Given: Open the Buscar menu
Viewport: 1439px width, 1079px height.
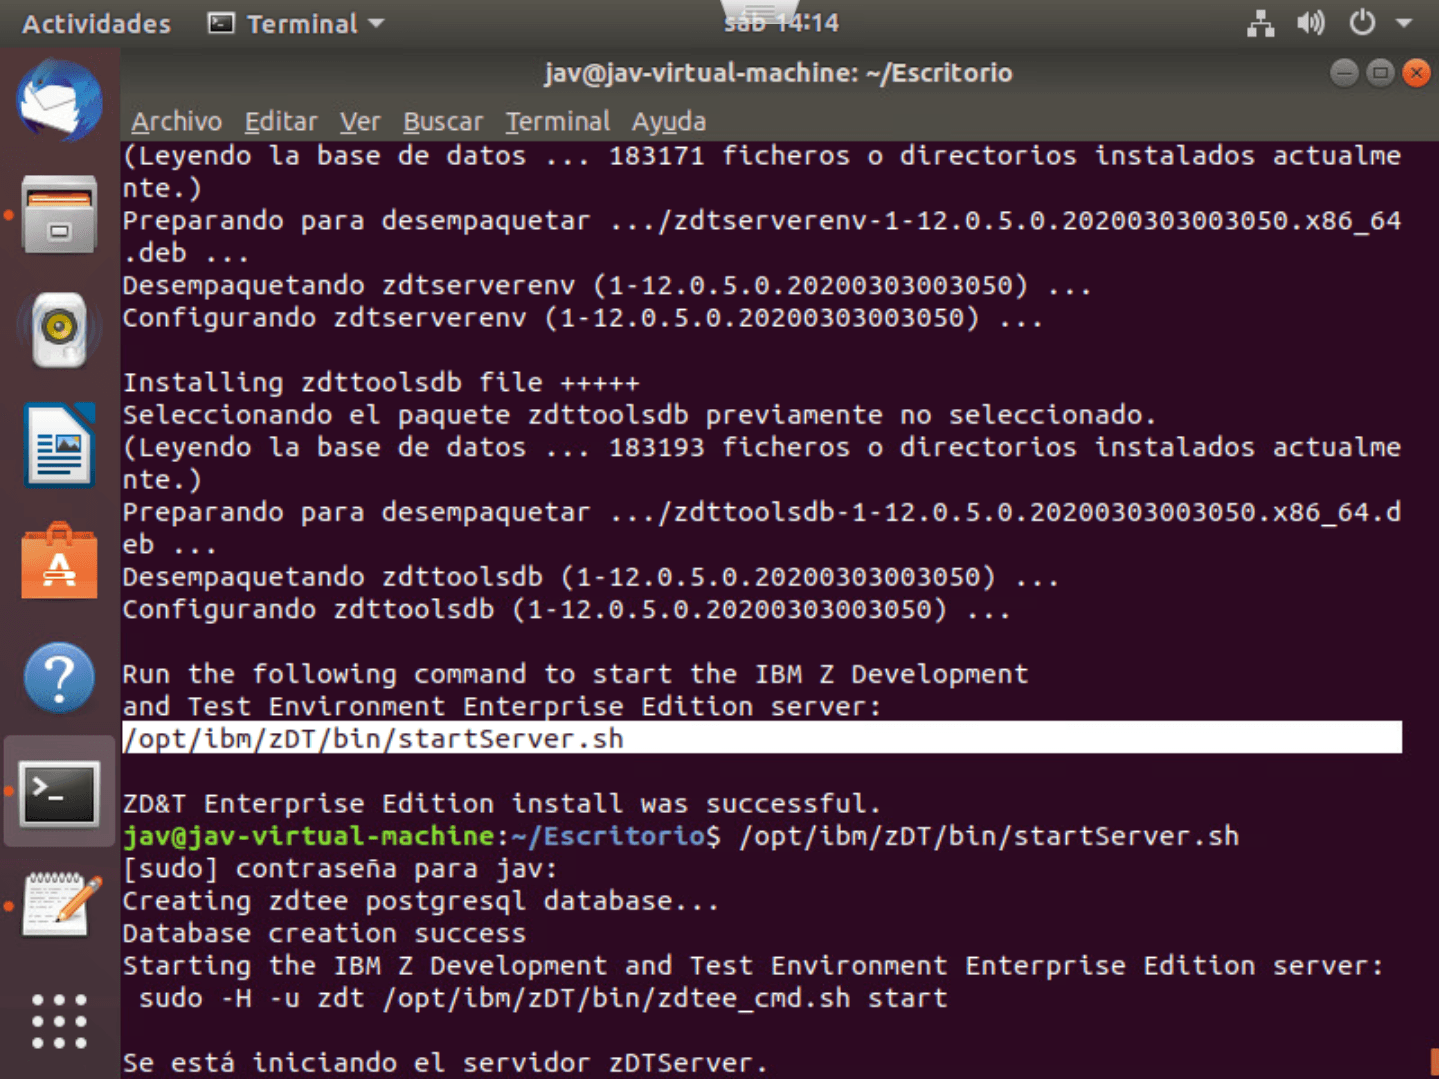Looking at the screenshot, I should click(442, 121).
